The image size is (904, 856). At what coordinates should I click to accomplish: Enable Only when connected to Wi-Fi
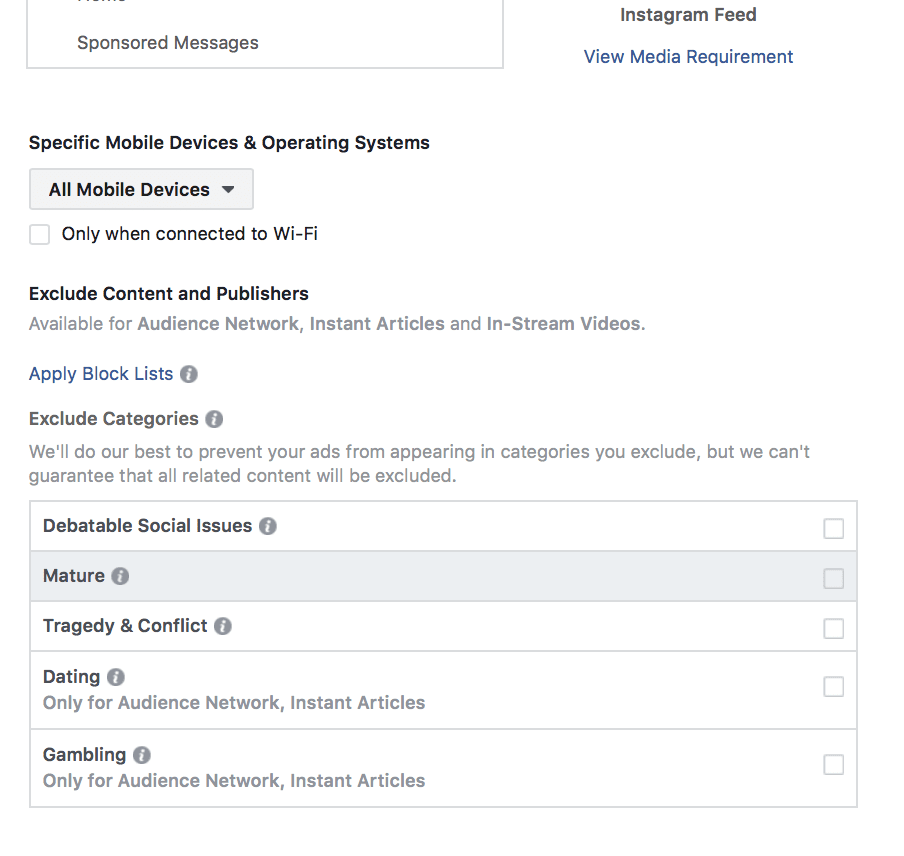pos(40,235)
